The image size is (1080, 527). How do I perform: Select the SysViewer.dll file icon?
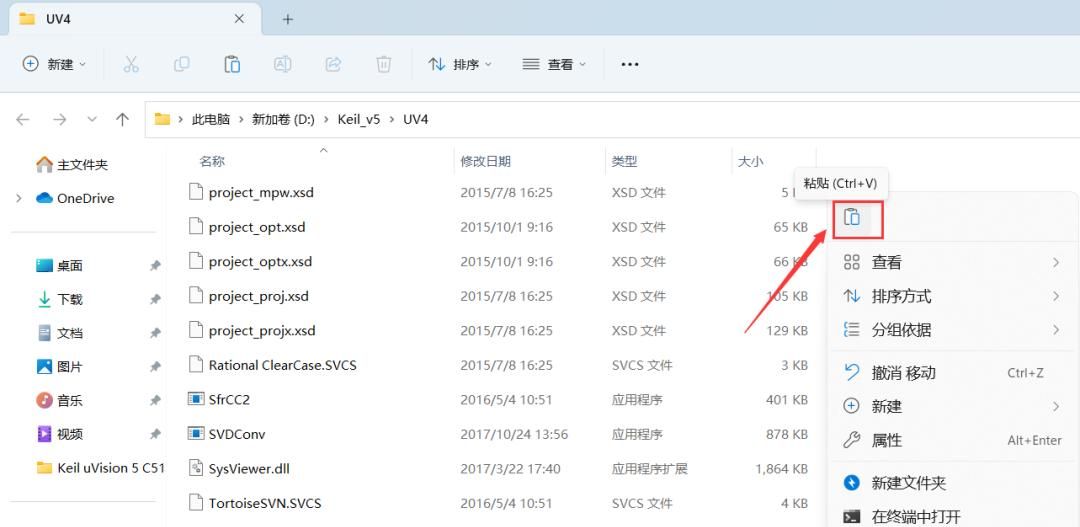tap(196, 468)
